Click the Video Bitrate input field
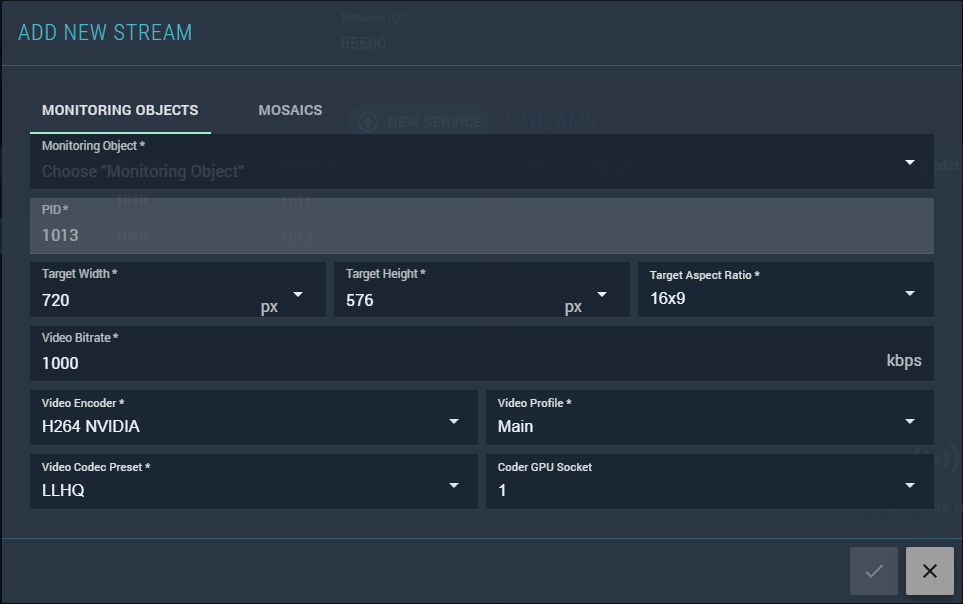Image resolution: width=963 pixels, height=604 pixels. click(x=450, y=363)
